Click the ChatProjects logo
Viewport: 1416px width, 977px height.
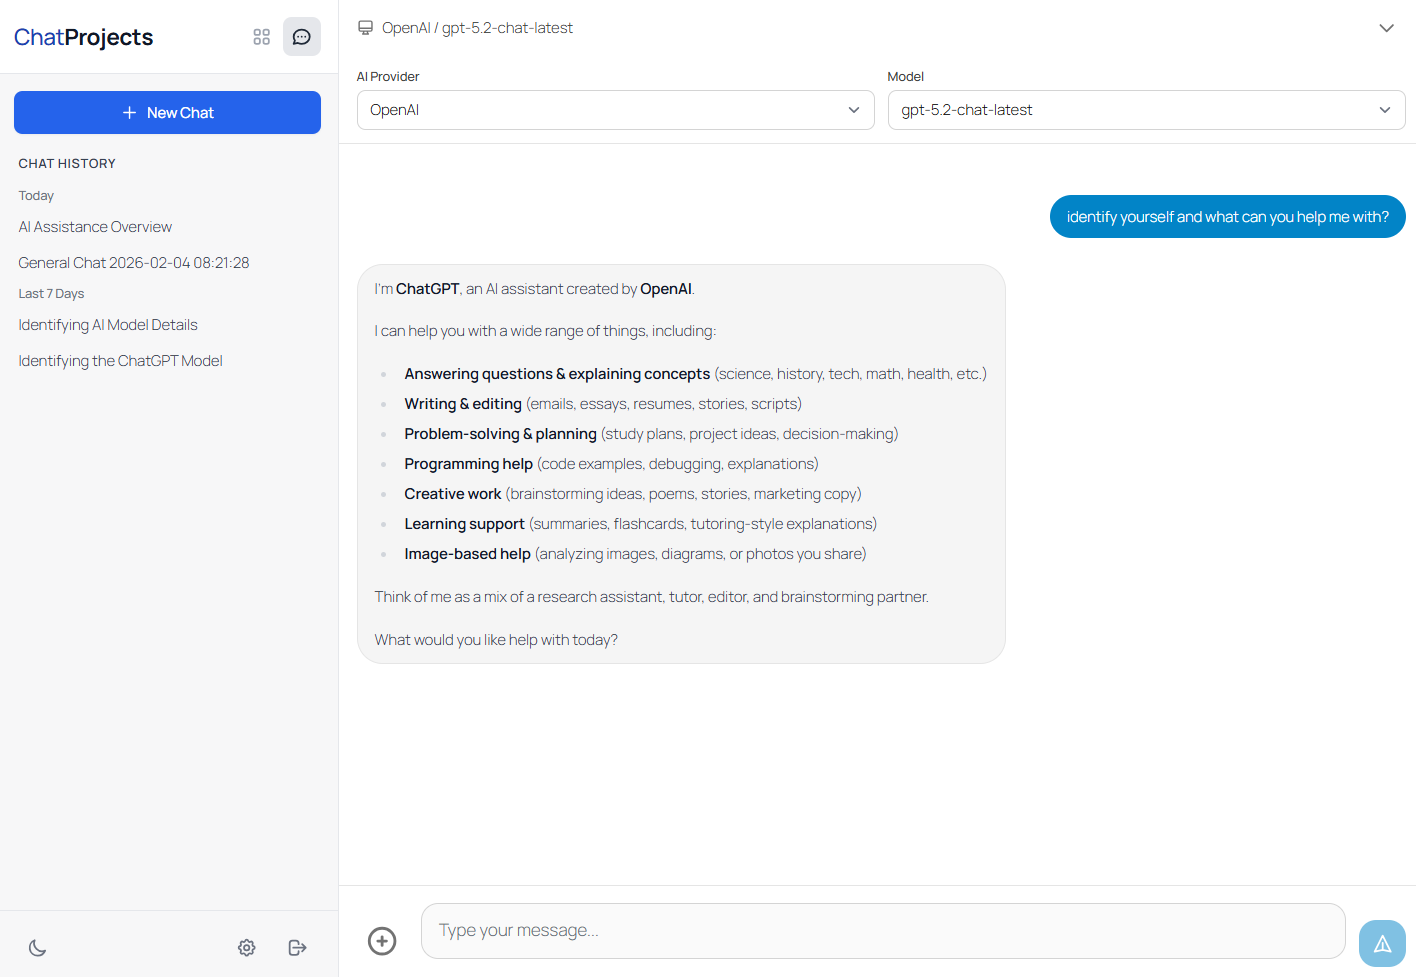tap(84, 37)
